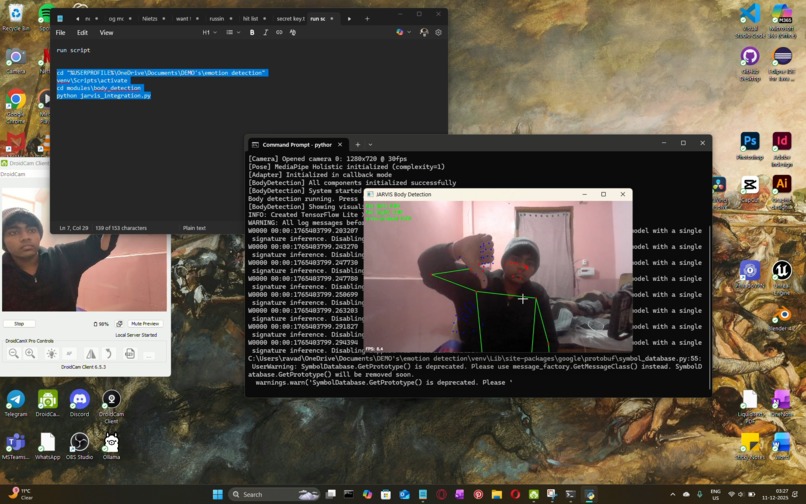
Task: Open Ollama desktop shortcut
Action: tap(111, 445)
